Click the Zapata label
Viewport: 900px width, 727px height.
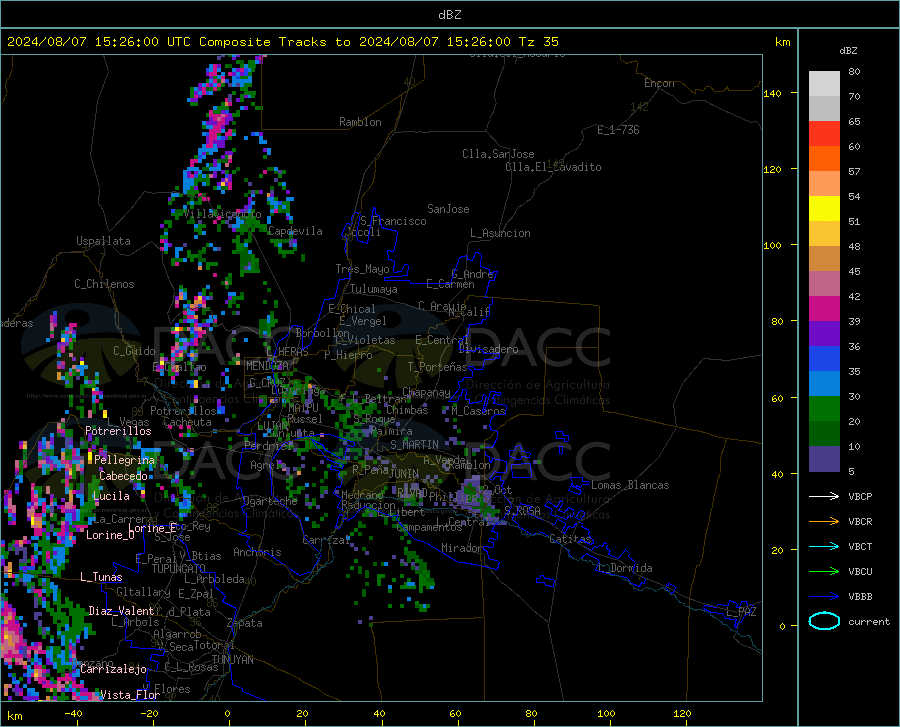click(x=245, y=623)
